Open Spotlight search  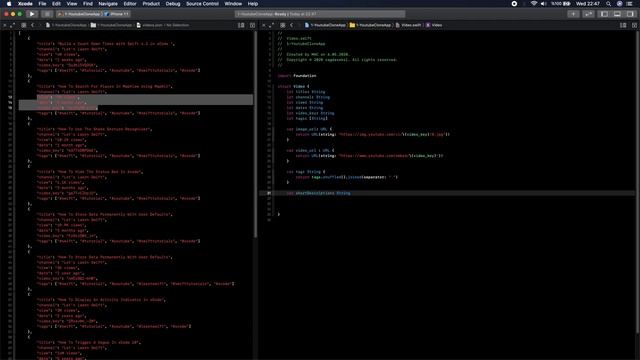[x=609, y=4]
